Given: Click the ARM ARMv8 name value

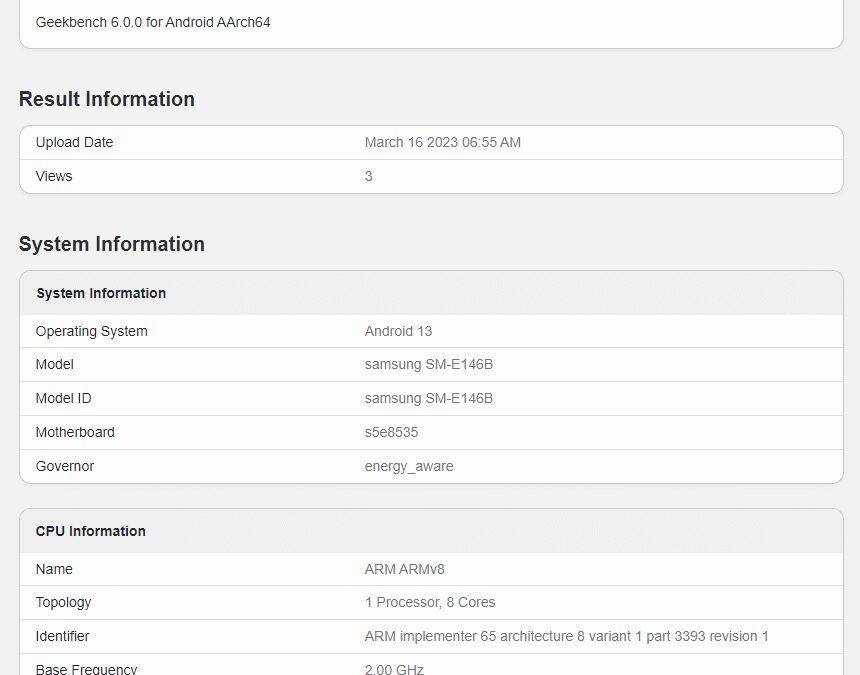Looking at the screenshot, I should point(404,569).
